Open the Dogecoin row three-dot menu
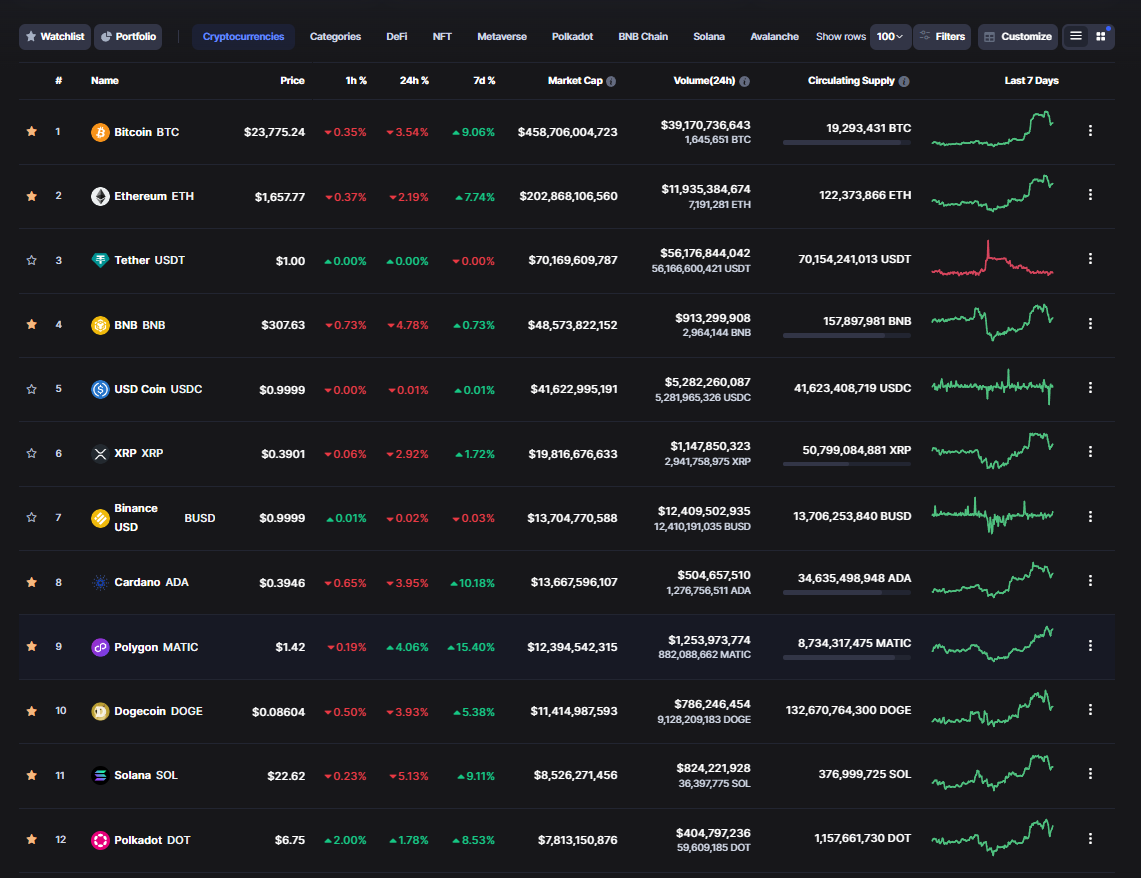This screenshot has width=1141, height=878. coord(1090,709)
